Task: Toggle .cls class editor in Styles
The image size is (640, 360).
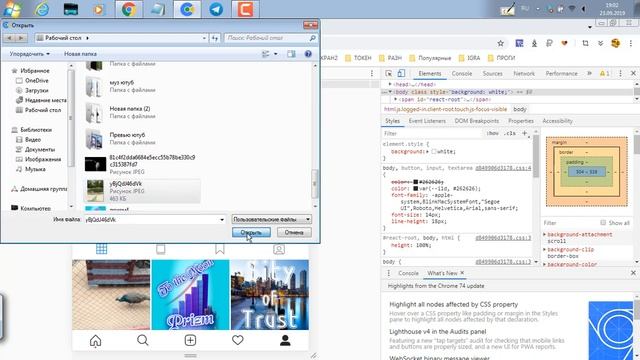Action: (510, 133)
